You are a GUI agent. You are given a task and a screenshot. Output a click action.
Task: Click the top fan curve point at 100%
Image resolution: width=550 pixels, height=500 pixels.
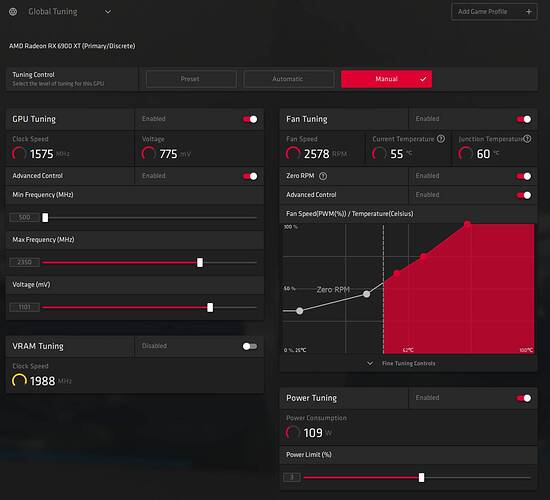pos(467,224)
